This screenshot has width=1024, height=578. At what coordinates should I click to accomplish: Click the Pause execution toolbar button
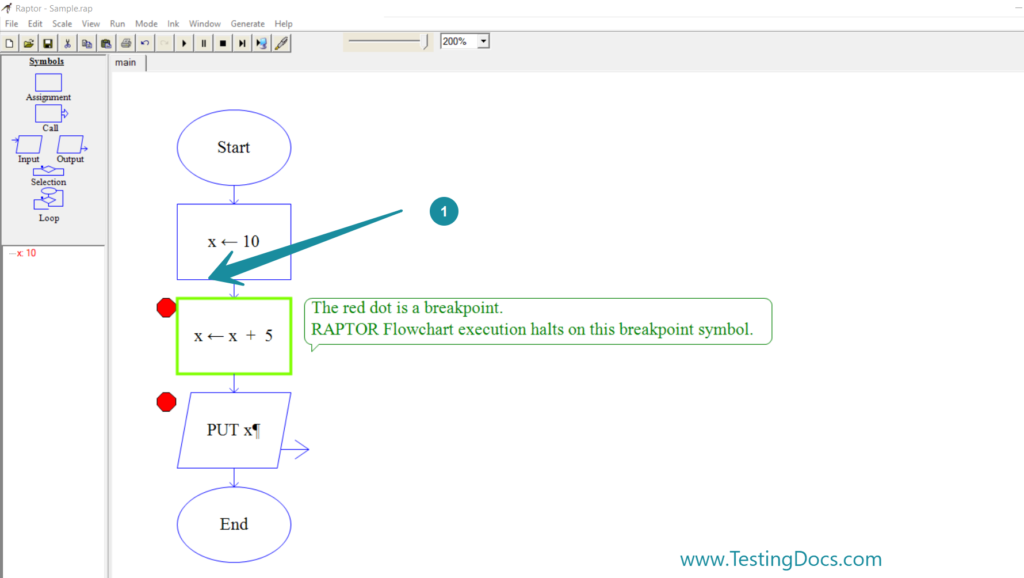pyautogui.click(x=204, y=42)
